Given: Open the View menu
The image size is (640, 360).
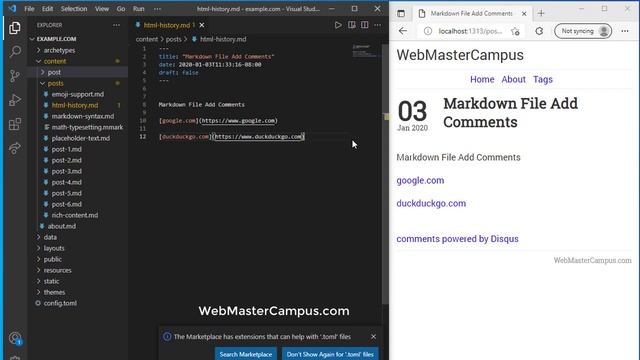Looking at the screenshot, I should click(x=102, y=9).
